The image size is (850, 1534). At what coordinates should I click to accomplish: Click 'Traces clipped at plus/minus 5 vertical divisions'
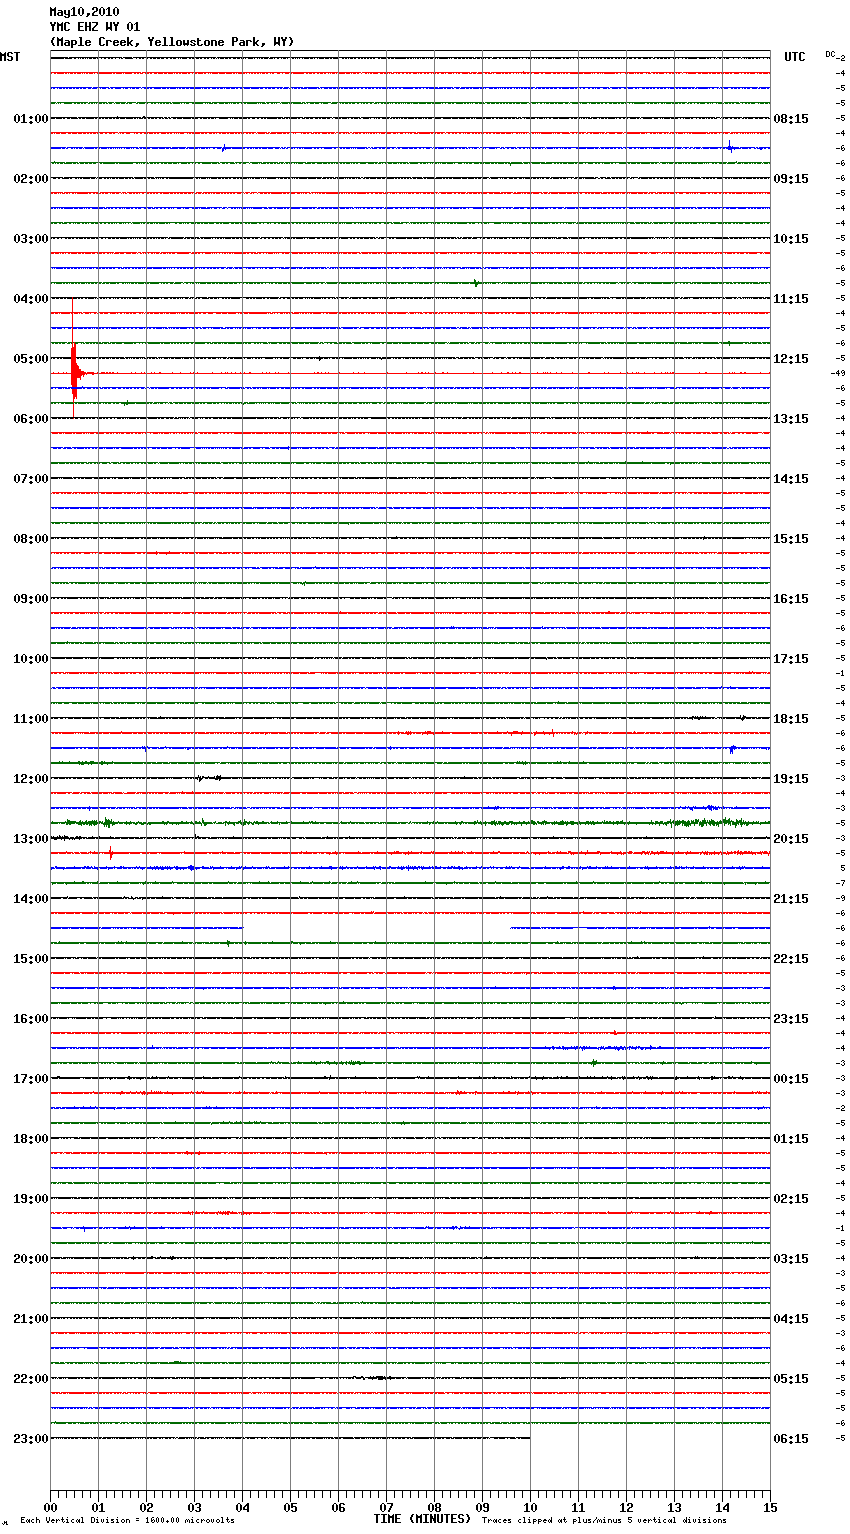click(604, 1521)
